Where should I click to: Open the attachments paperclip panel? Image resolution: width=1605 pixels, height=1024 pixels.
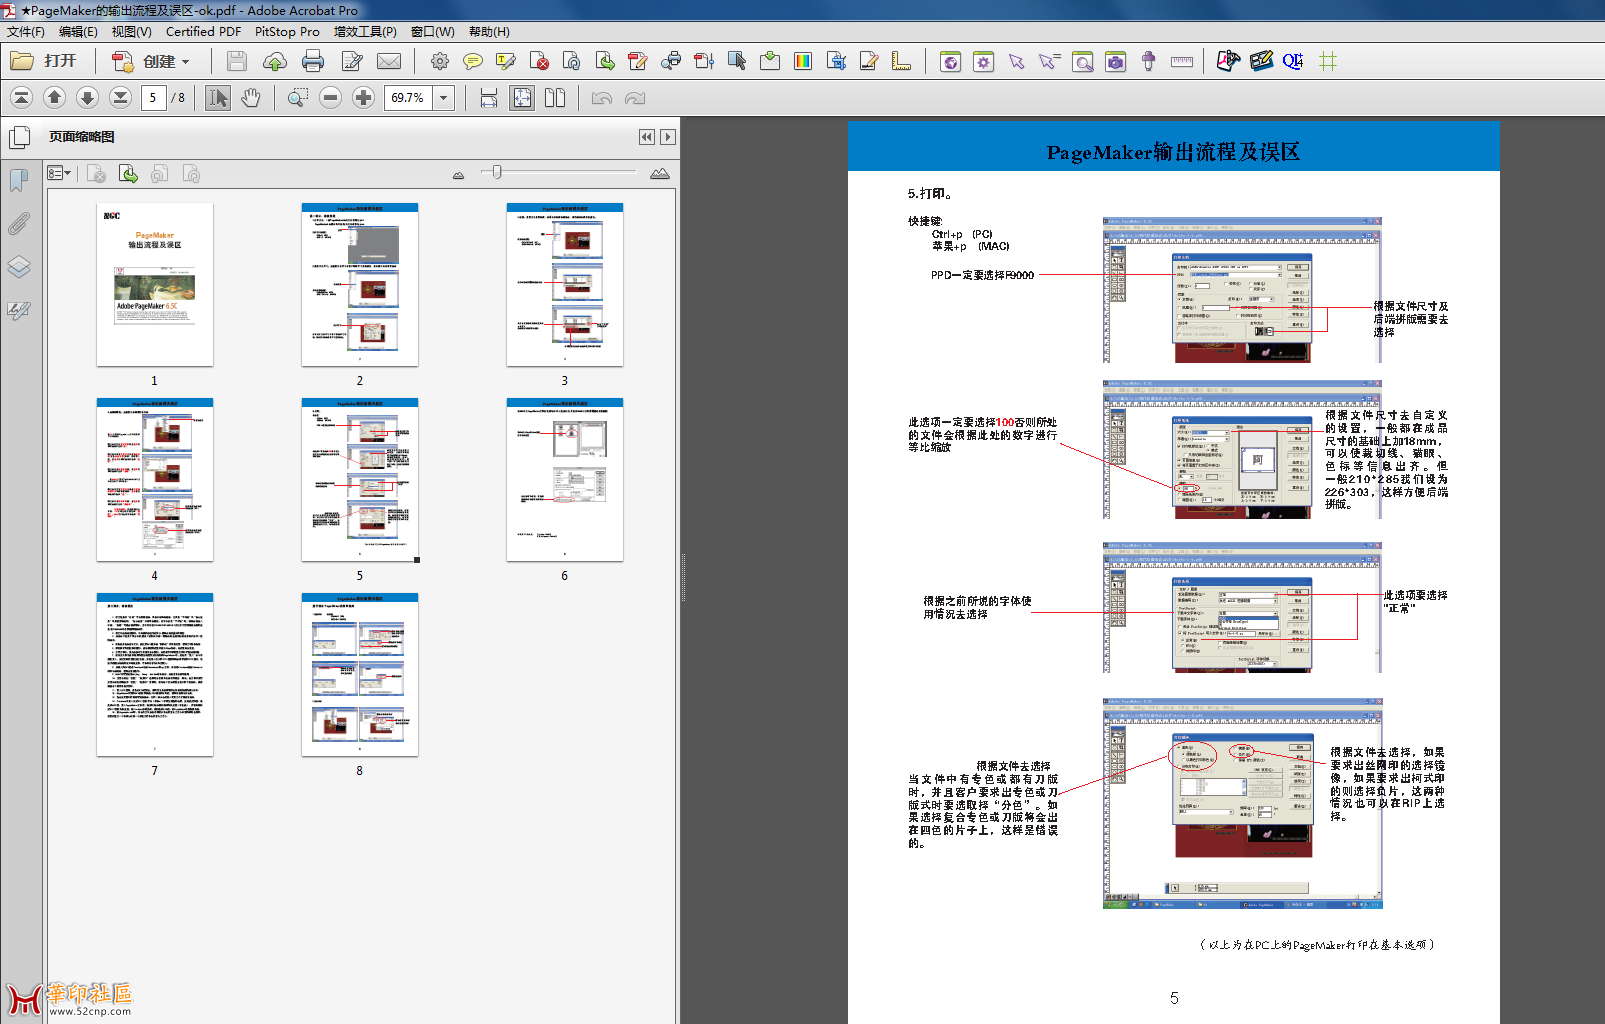point(18,224)
